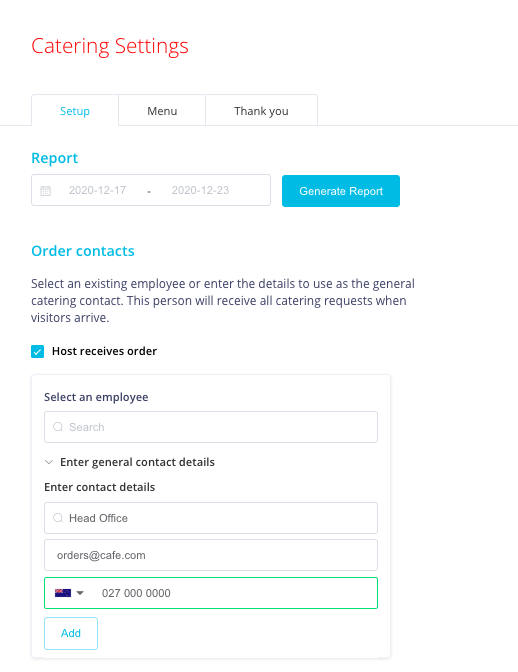Click the 027 000 0000 phone number field

[x=211, y=593]
